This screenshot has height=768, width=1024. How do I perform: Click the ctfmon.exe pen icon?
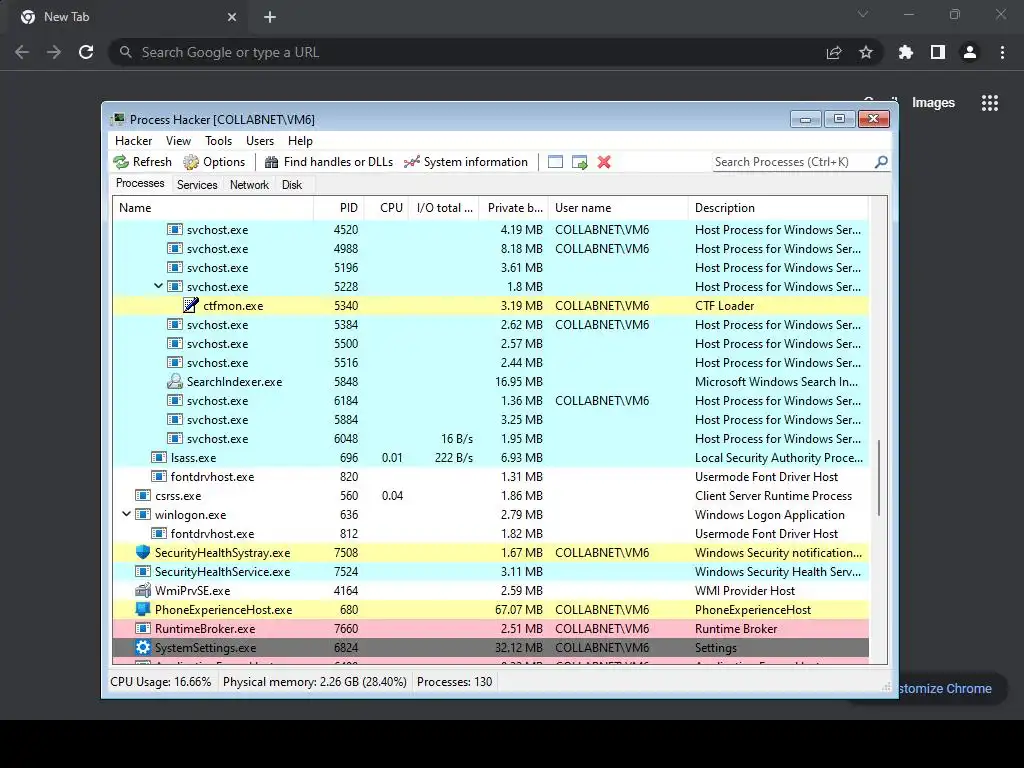tap(191, 305)
